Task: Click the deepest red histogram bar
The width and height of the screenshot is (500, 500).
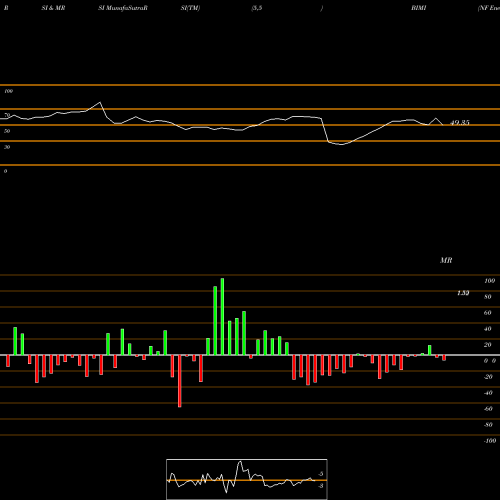Action: (x=180, y=381)
